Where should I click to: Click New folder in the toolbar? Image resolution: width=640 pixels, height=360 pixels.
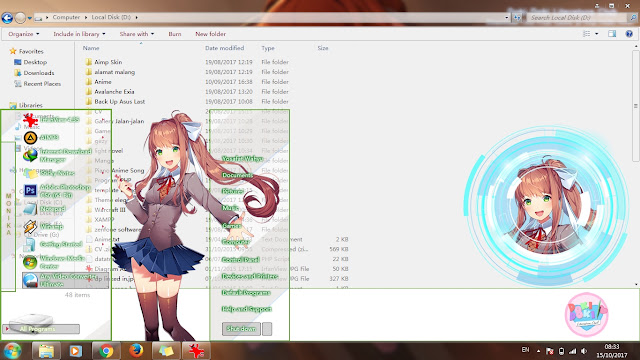(x=211, y=34)
